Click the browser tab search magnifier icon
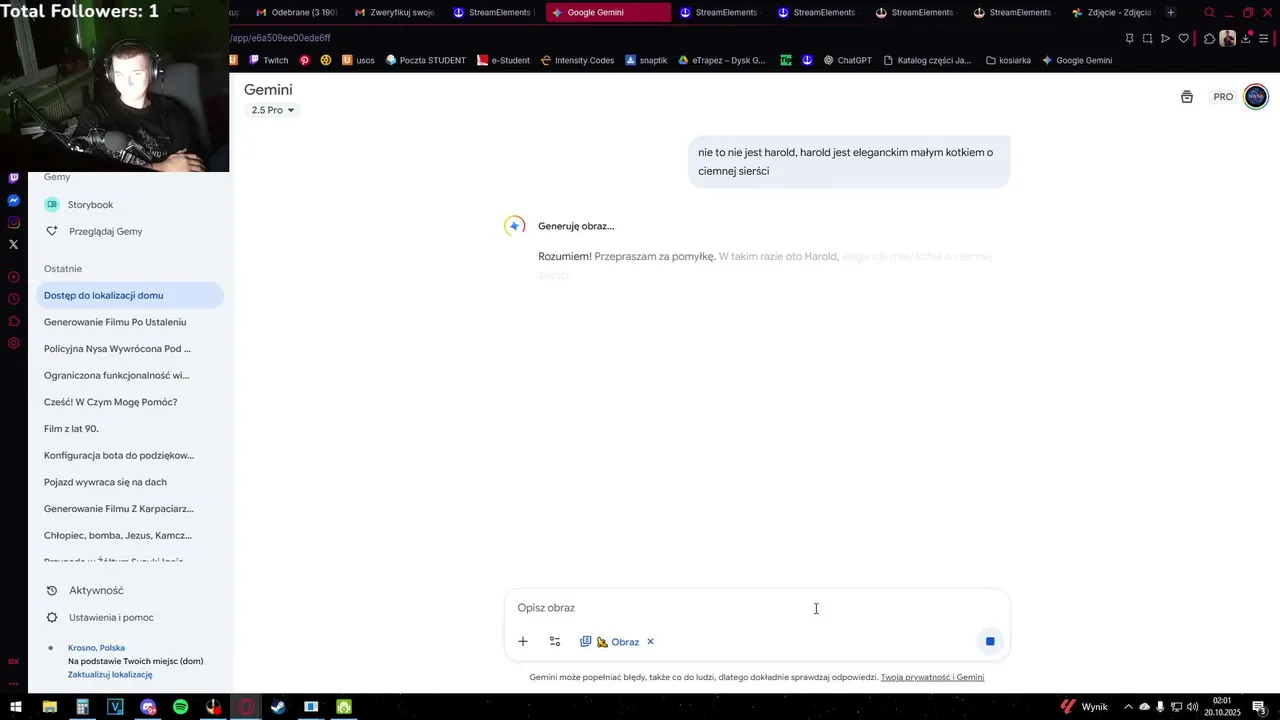 pos(1209,13)
